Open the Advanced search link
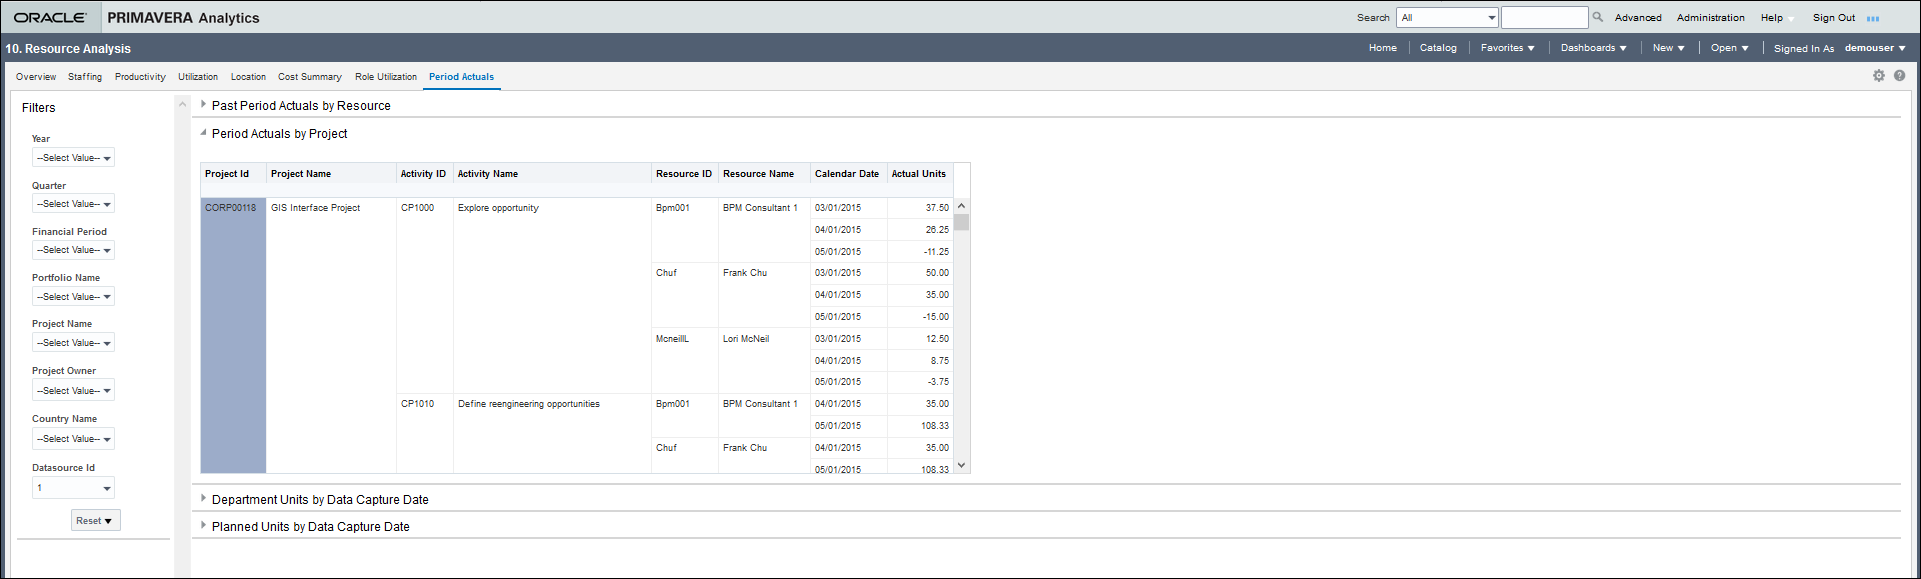The width and height of the screenshot is (1921, 579). (x=1638, y=18)
